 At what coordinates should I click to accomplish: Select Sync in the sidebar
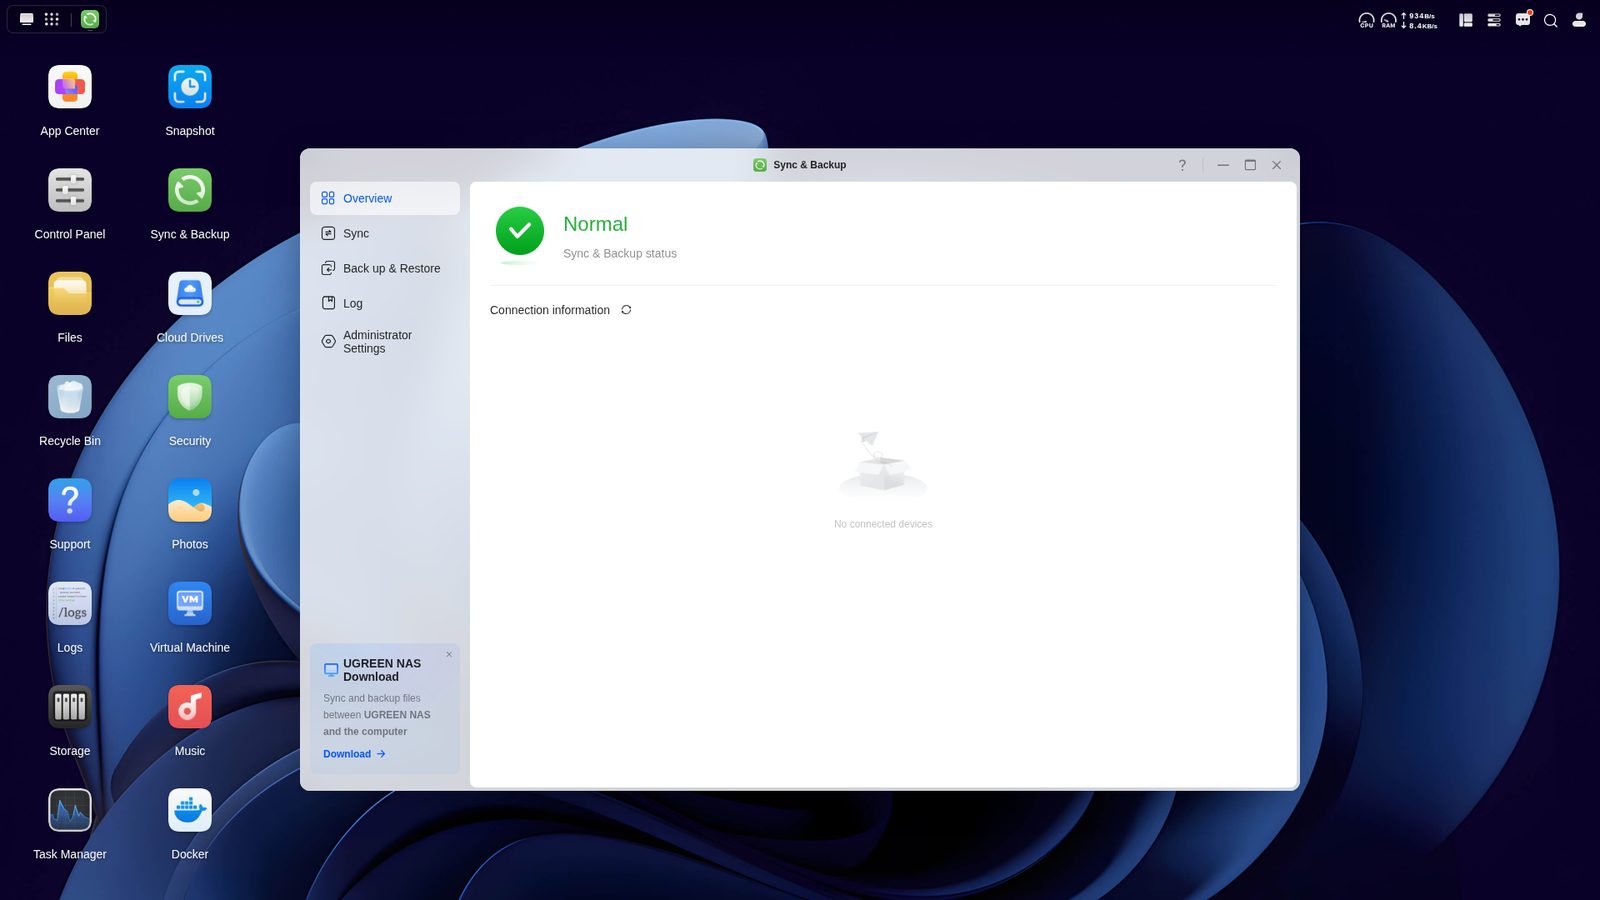[x=385, y=233]
